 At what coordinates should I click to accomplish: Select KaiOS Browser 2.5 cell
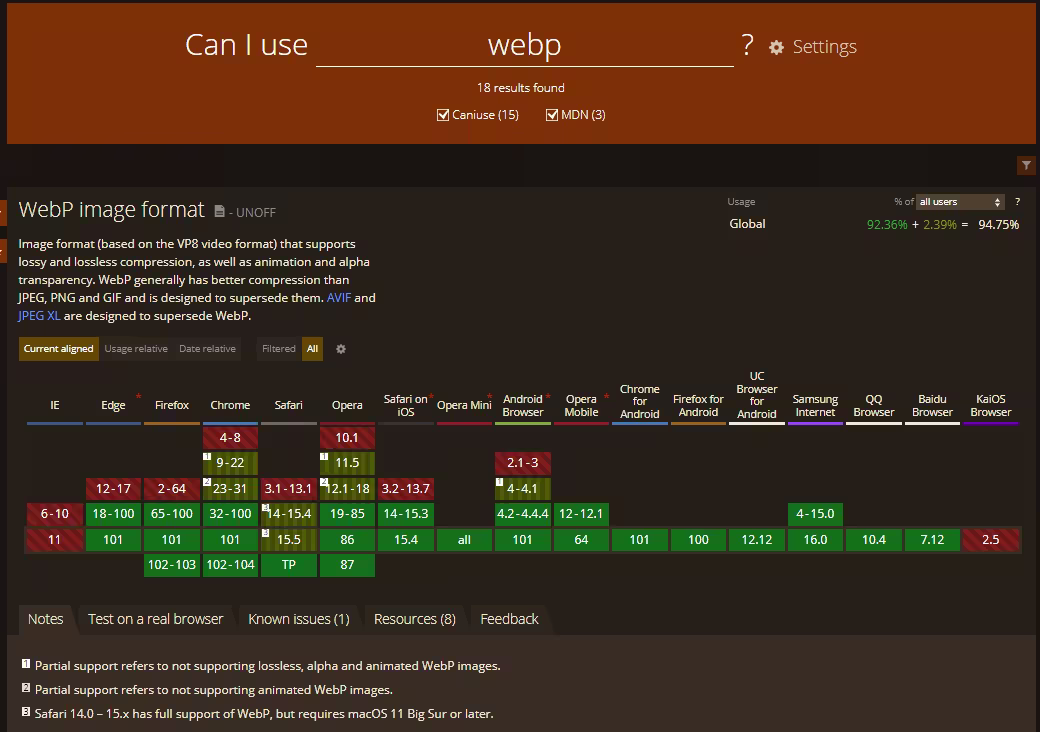(x=990, y=540)
